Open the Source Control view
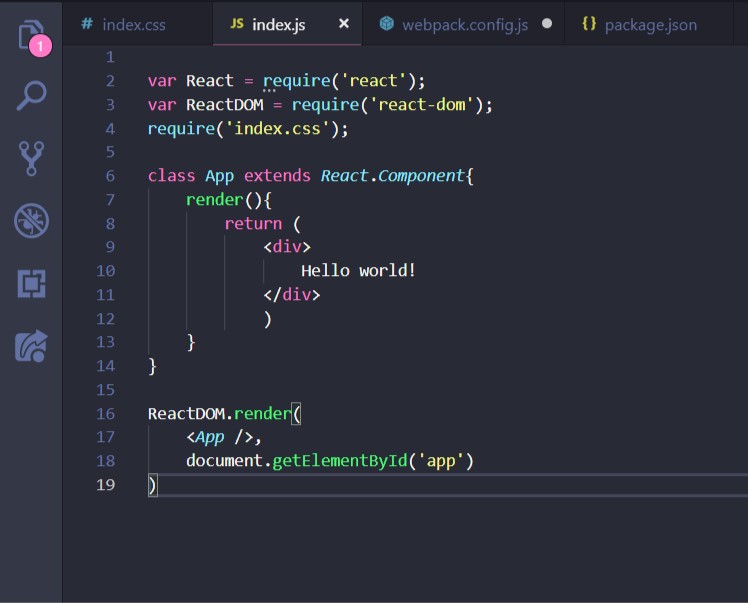Viewport: 748px width, 603px height. pyautogui.click(x=31, y=158)
